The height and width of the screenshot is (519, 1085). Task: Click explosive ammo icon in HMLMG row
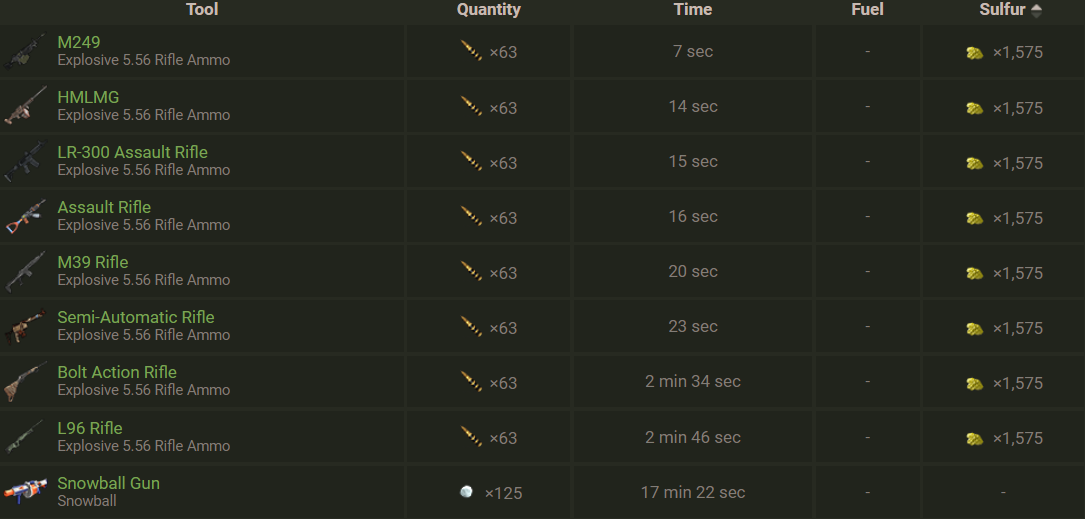[472, 106]
